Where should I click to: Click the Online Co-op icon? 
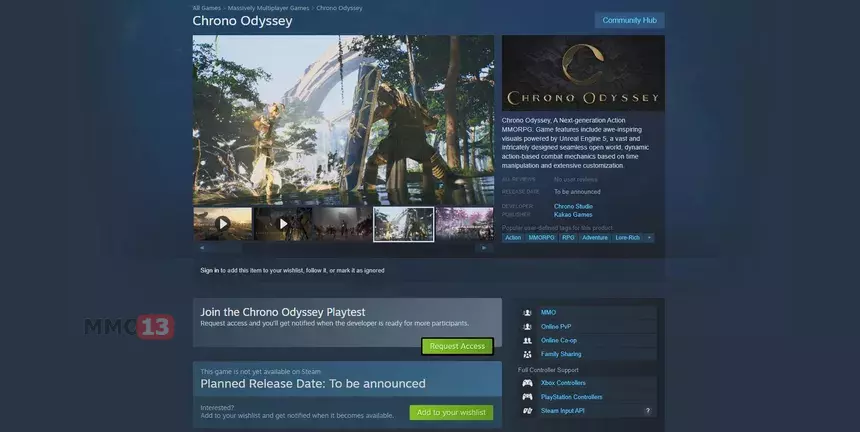click(527, 340)
